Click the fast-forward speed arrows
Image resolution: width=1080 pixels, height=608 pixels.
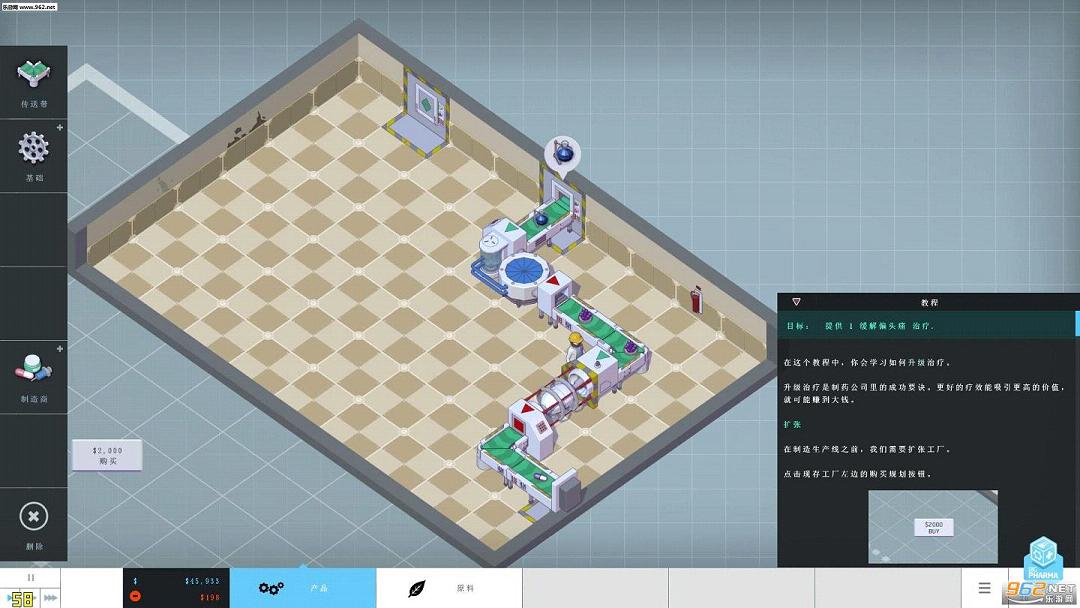(50, 598)
